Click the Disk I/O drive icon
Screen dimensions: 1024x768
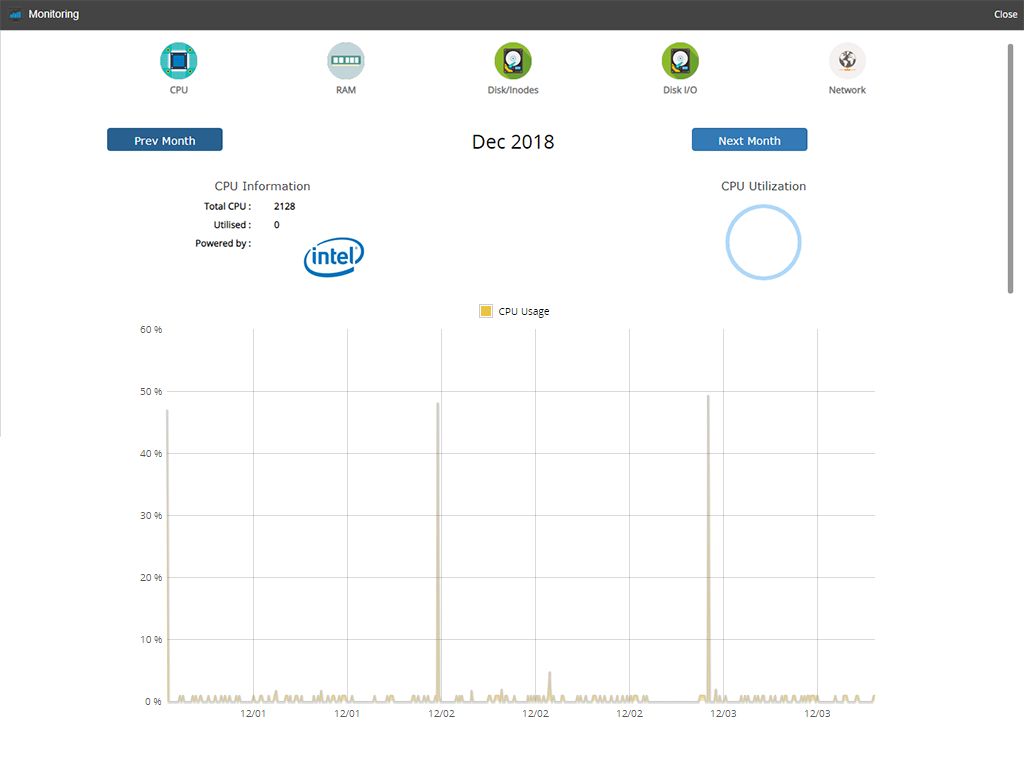[x=680, y=61]
